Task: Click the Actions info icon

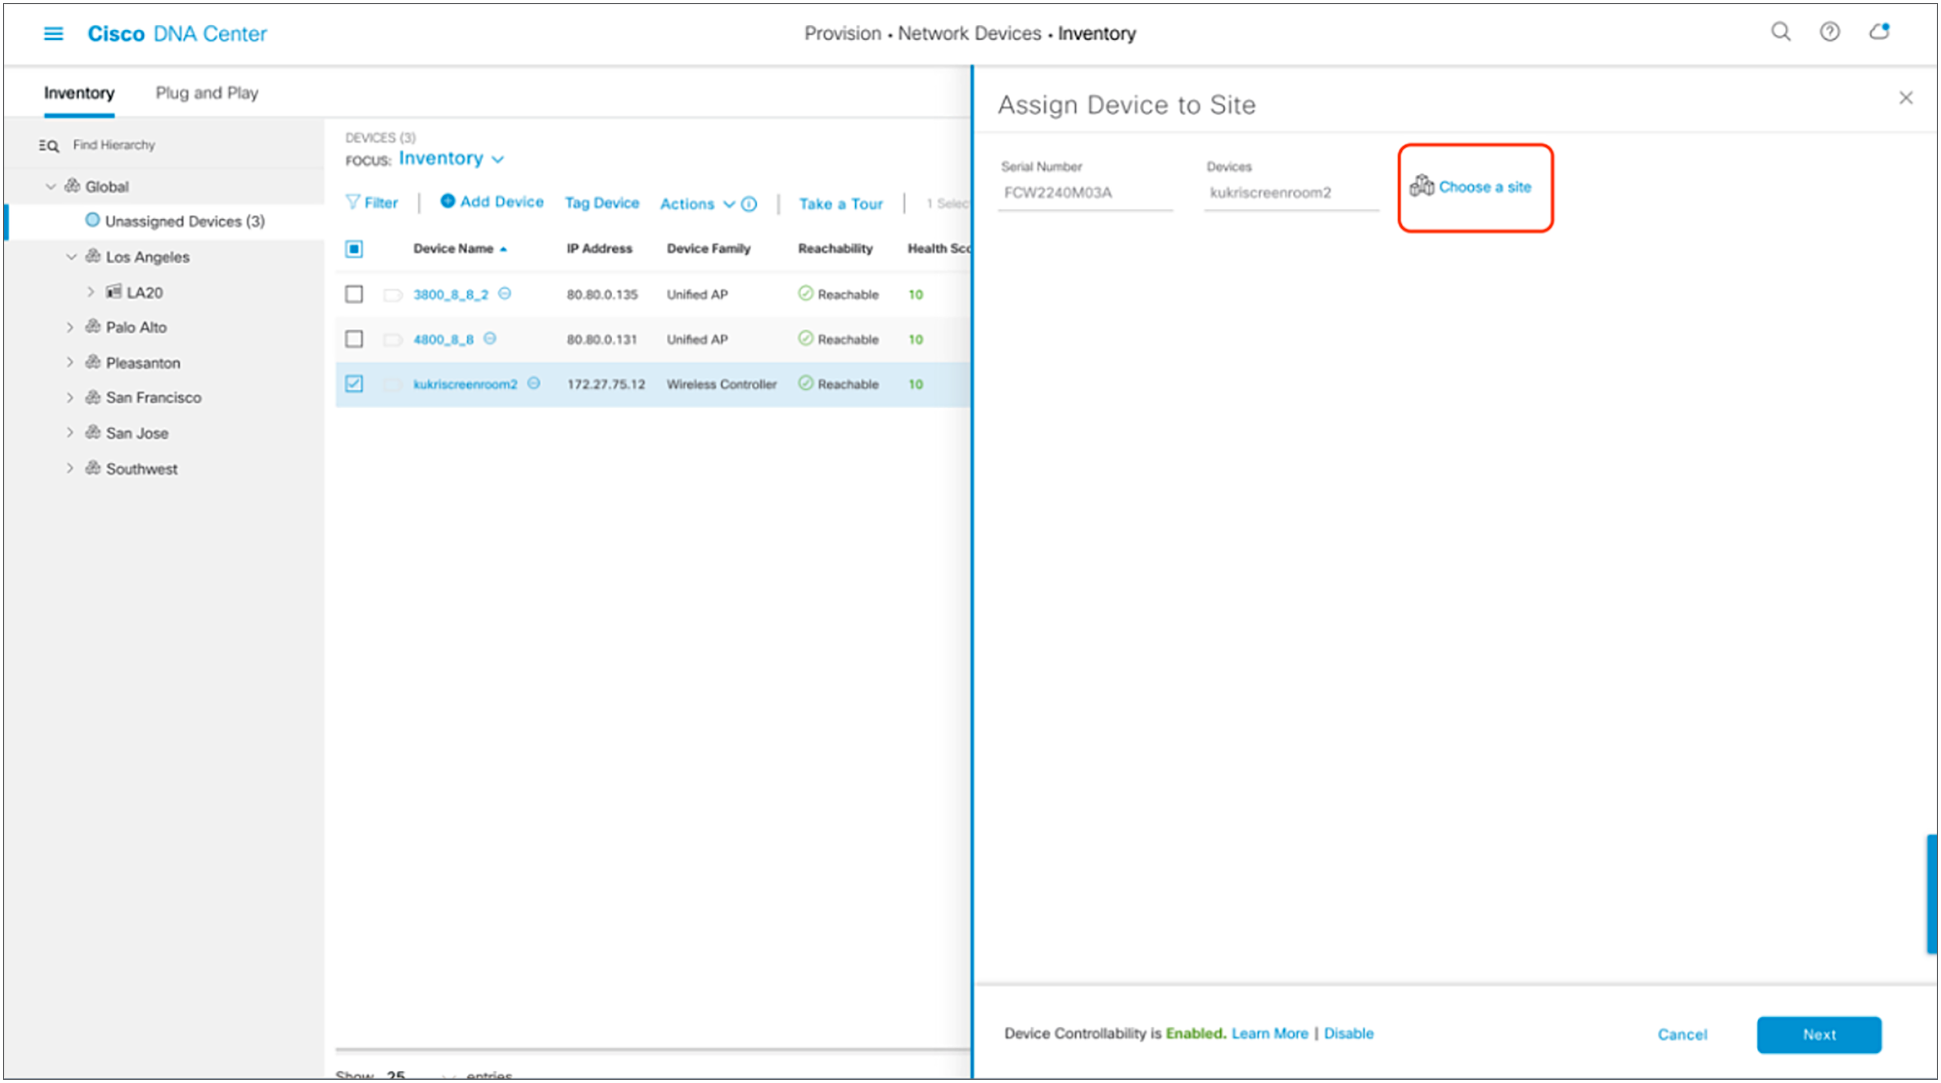Action: tap(749, 204)
